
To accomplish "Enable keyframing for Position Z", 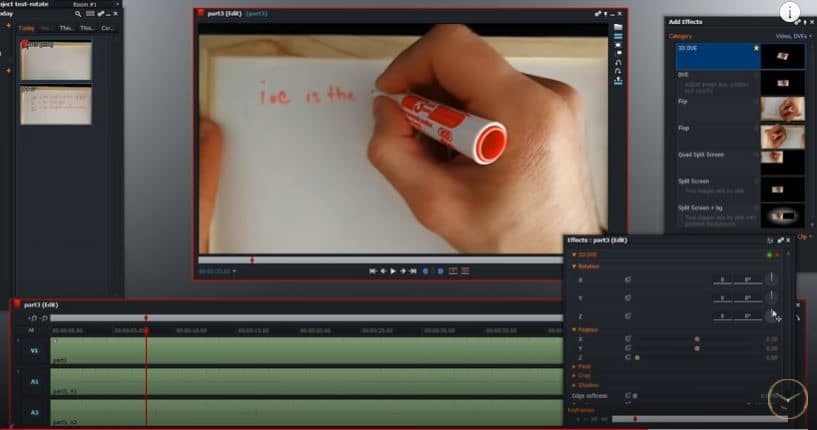I will pyautogui.click(x=628, y=357).
